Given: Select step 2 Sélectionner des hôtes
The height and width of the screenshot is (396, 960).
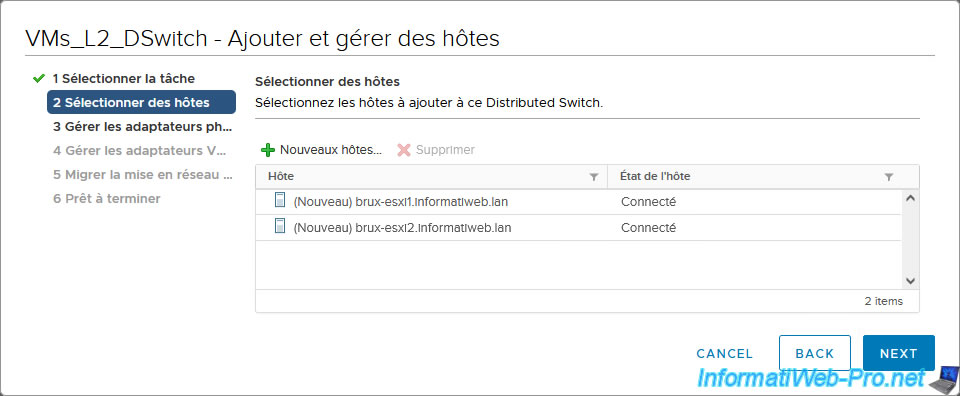Looking at the screenshot, I should point(141,102).
